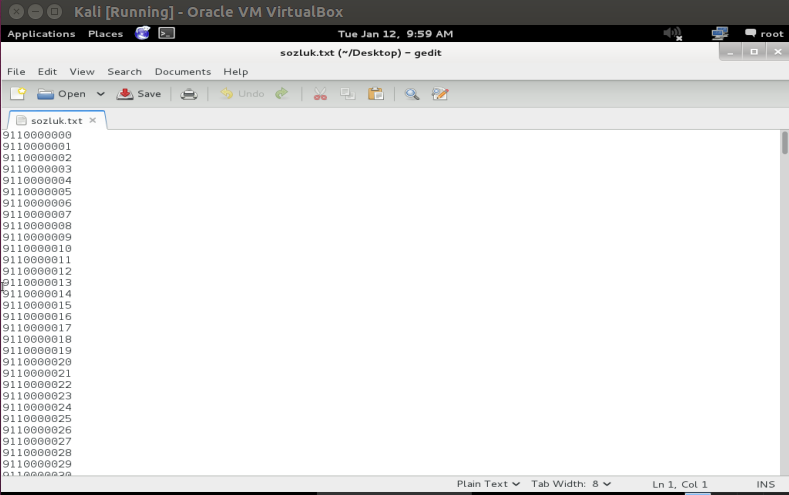Paste from clipboard icon
The image size is (789, 495).
click(375, 94)
